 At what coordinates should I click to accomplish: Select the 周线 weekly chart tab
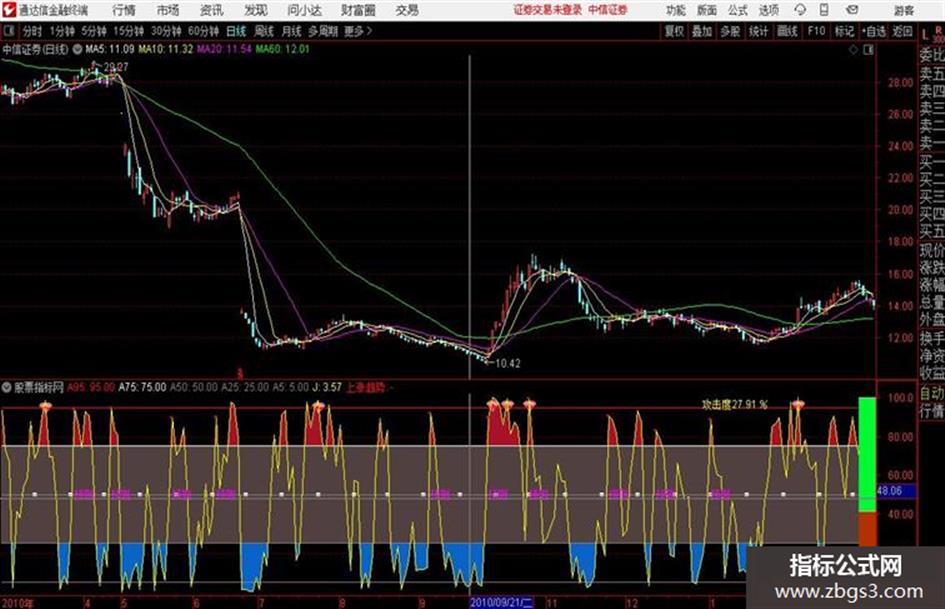pyautogui.click(x=264, y=31)
